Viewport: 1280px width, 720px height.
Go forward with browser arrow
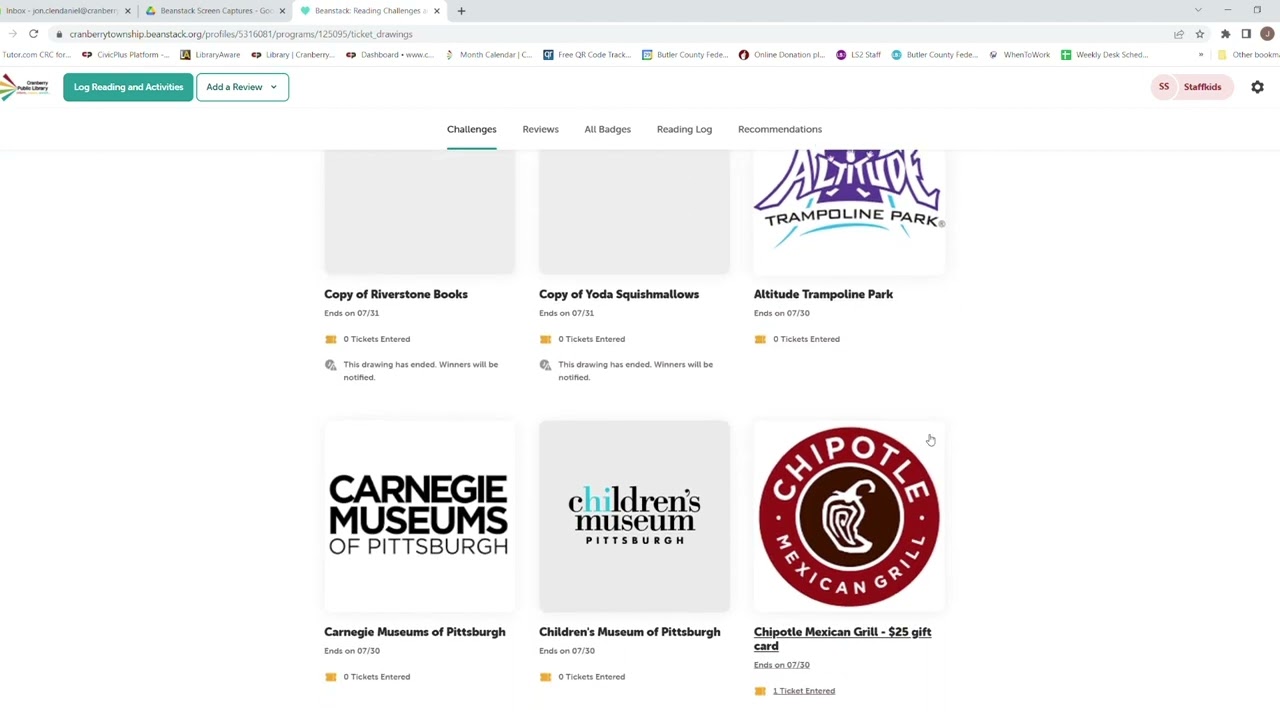click(12, 34)
